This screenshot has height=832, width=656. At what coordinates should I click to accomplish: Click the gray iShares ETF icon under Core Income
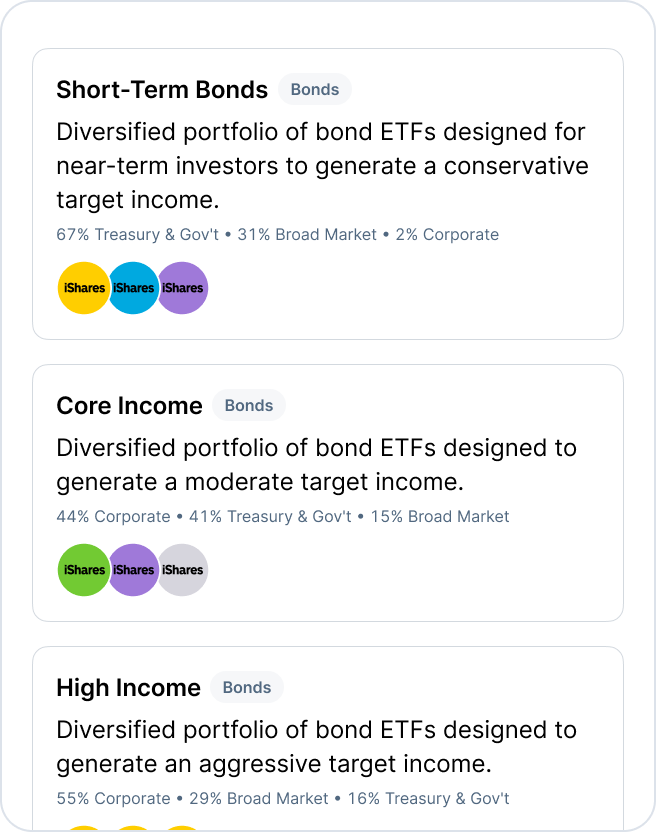coord(182,570)
